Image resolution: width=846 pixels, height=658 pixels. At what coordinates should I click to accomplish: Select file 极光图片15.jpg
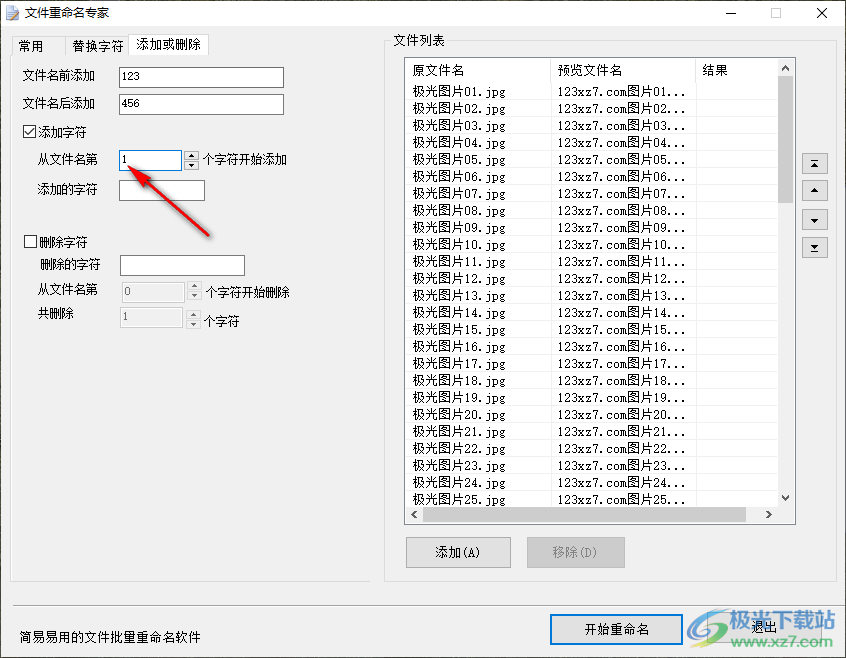point(459,330)
